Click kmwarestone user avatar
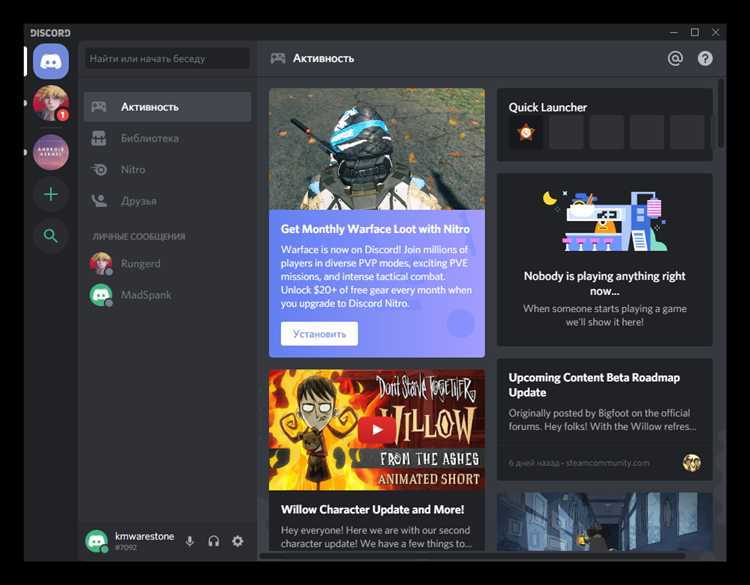 pyautogui.click(x=97, y=541)
